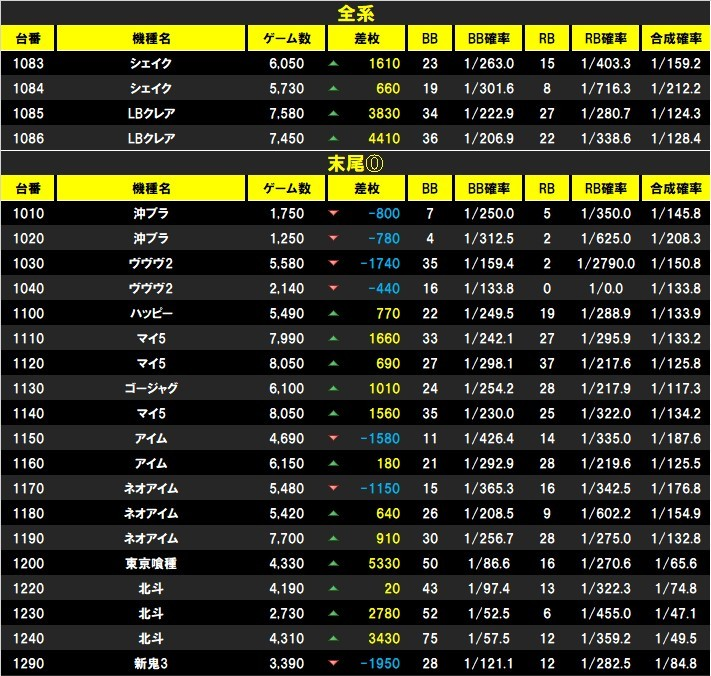
Task: Click the 1/2790.0 RB probability
Action: [x=606, y=263]
